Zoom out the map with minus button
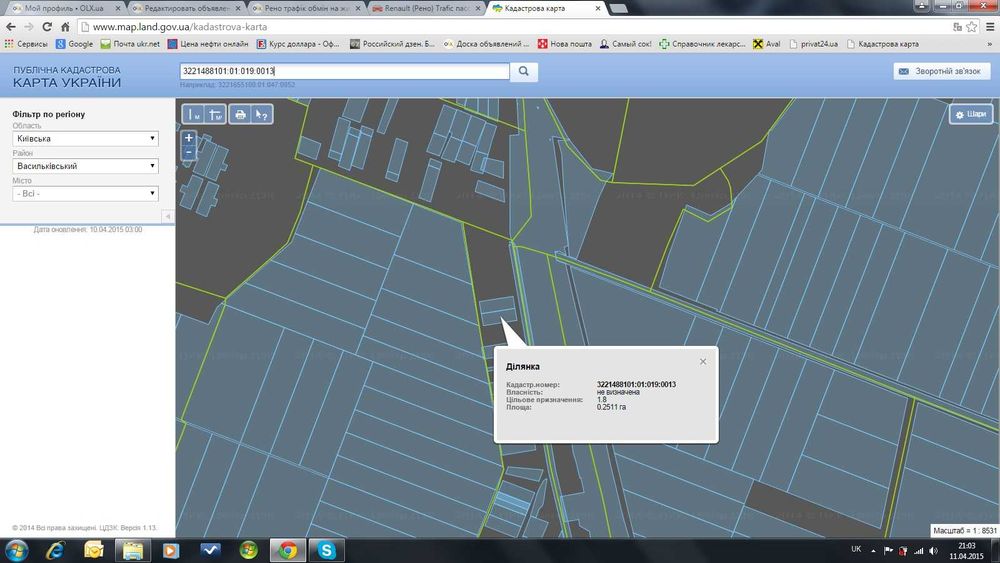The height and width of the screenshot is (563, 1000). (189, 152)
